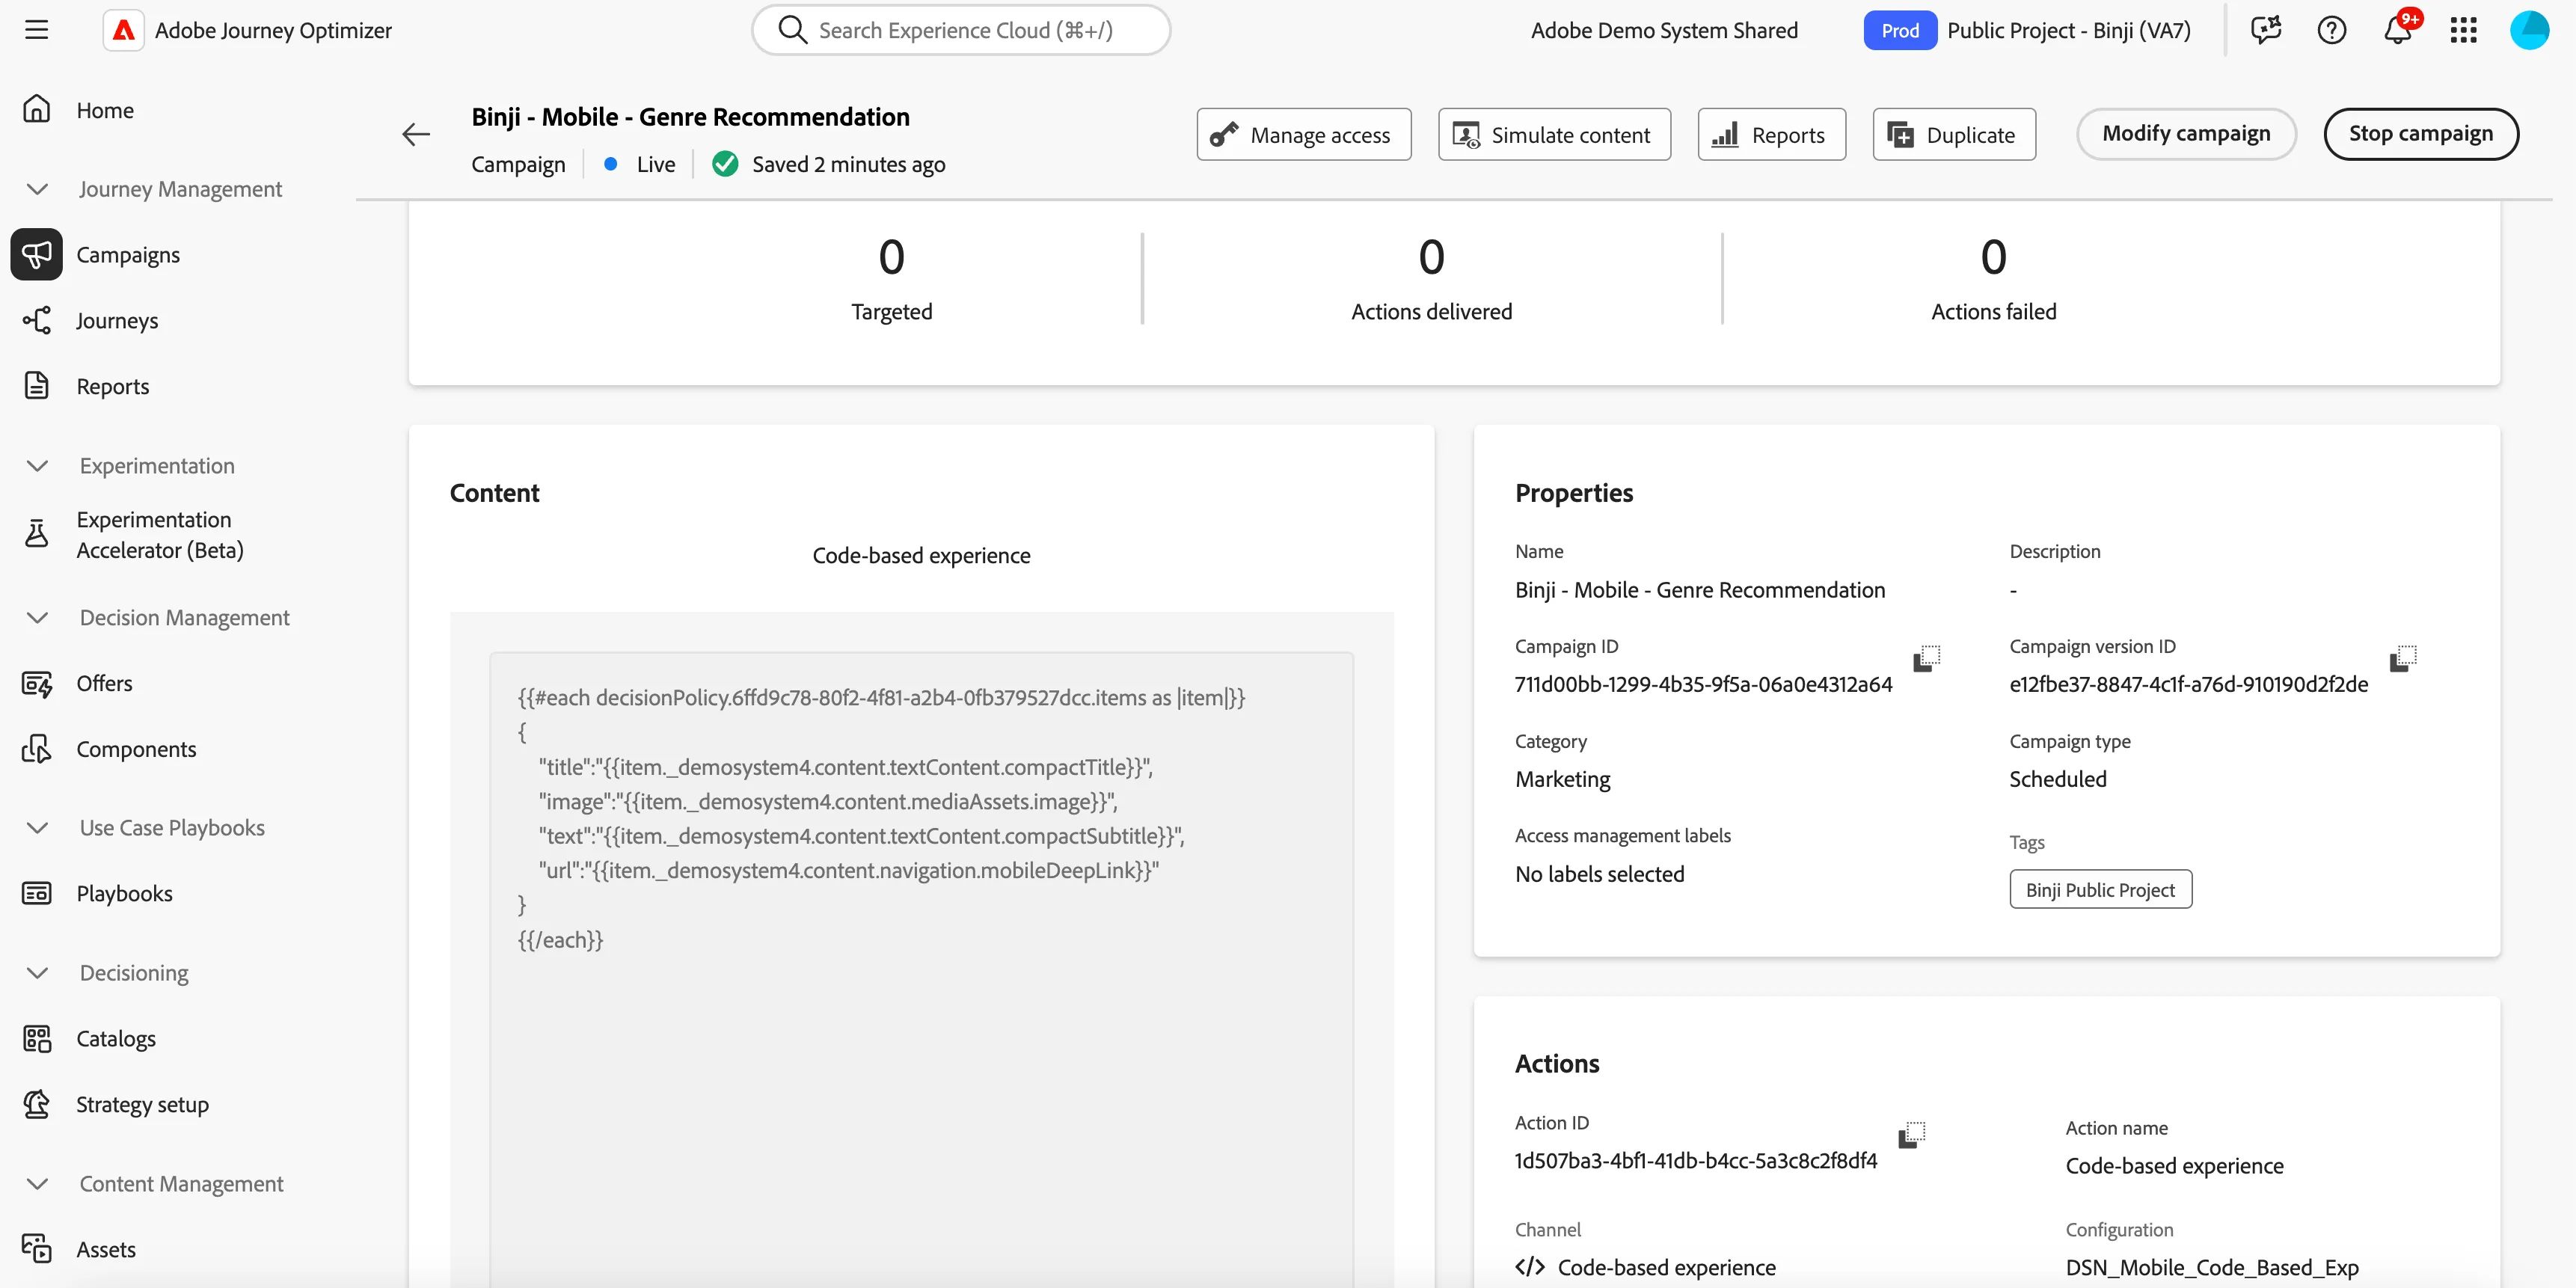Open the hamburger navigation menu
The image size is (2576, 1288).
click(x=37, y=30)
